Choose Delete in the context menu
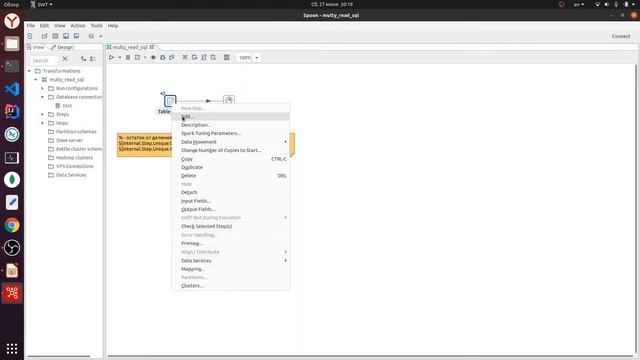640x360 pixels. (x=231, y=176)
